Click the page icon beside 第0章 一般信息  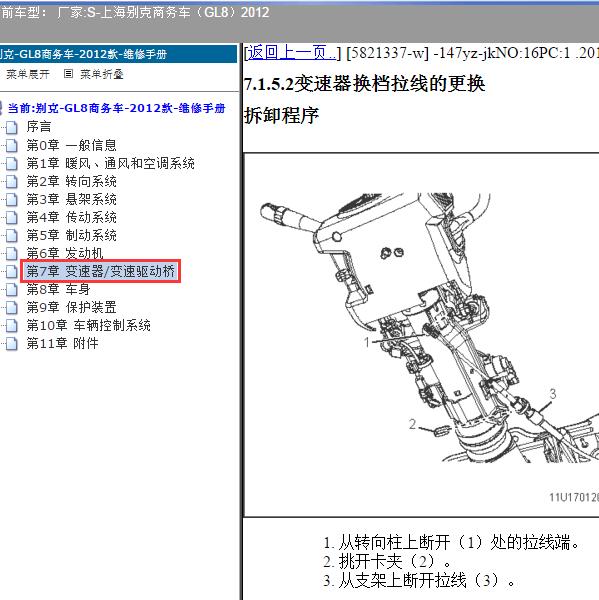pyautogui.click(x=12, y=145)
